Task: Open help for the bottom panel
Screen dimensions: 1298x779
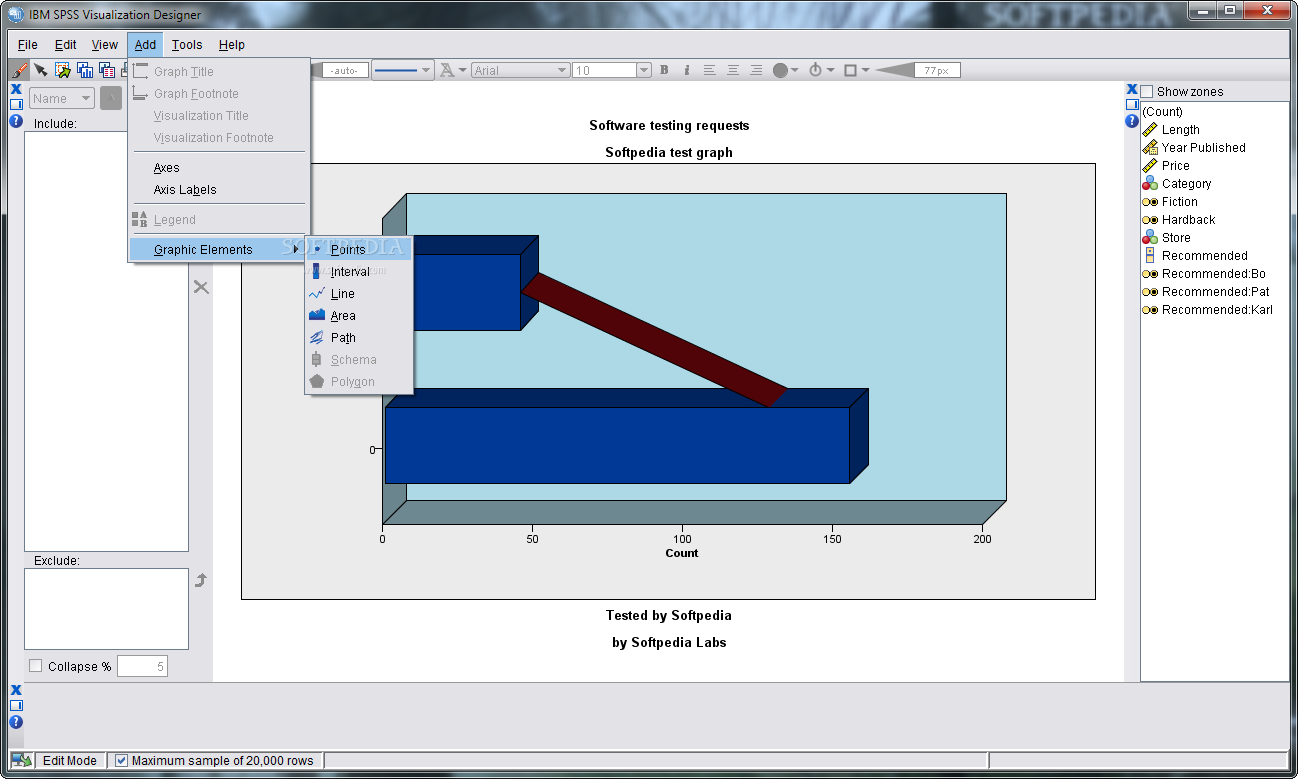Action: (16, 722)
